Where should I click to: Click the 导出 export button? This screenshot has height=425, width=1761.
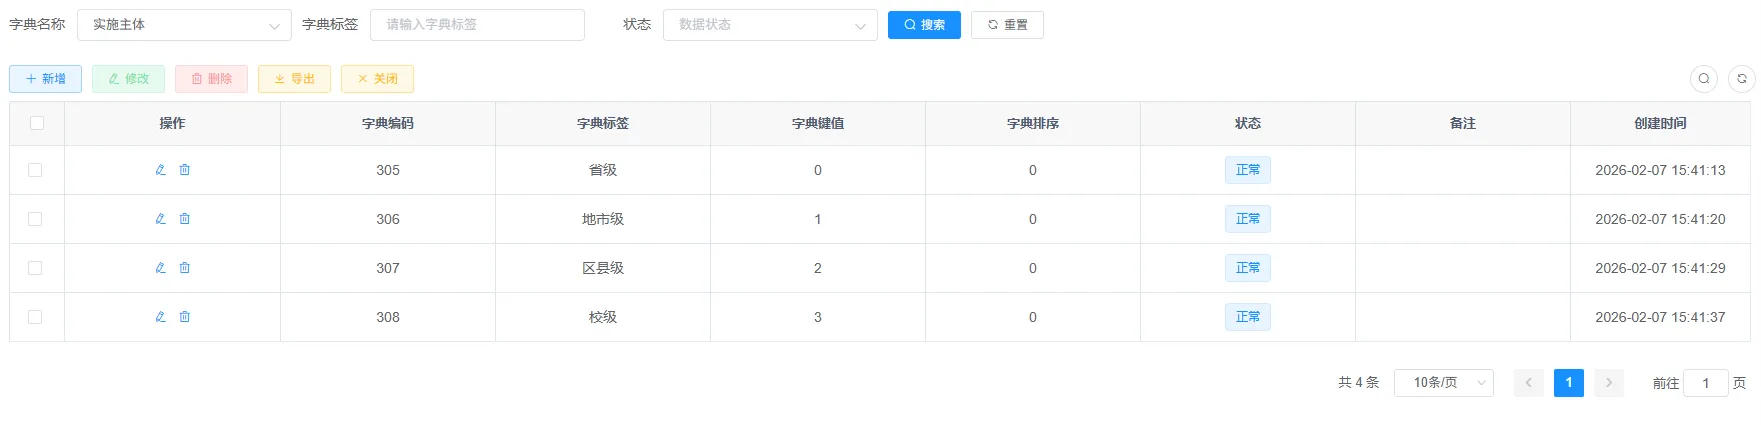tap(294, 79)
